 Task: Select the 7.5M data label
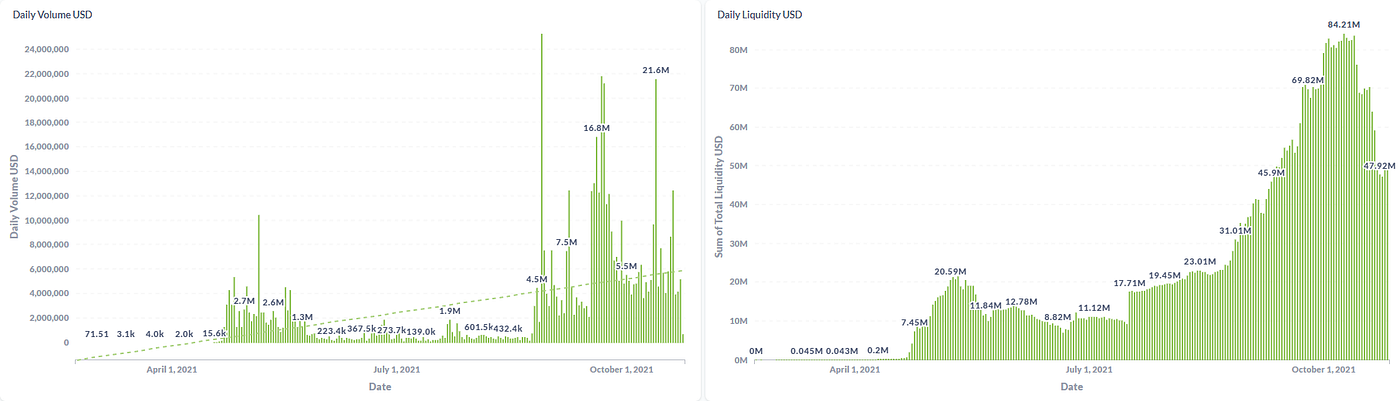click(567, 242)
